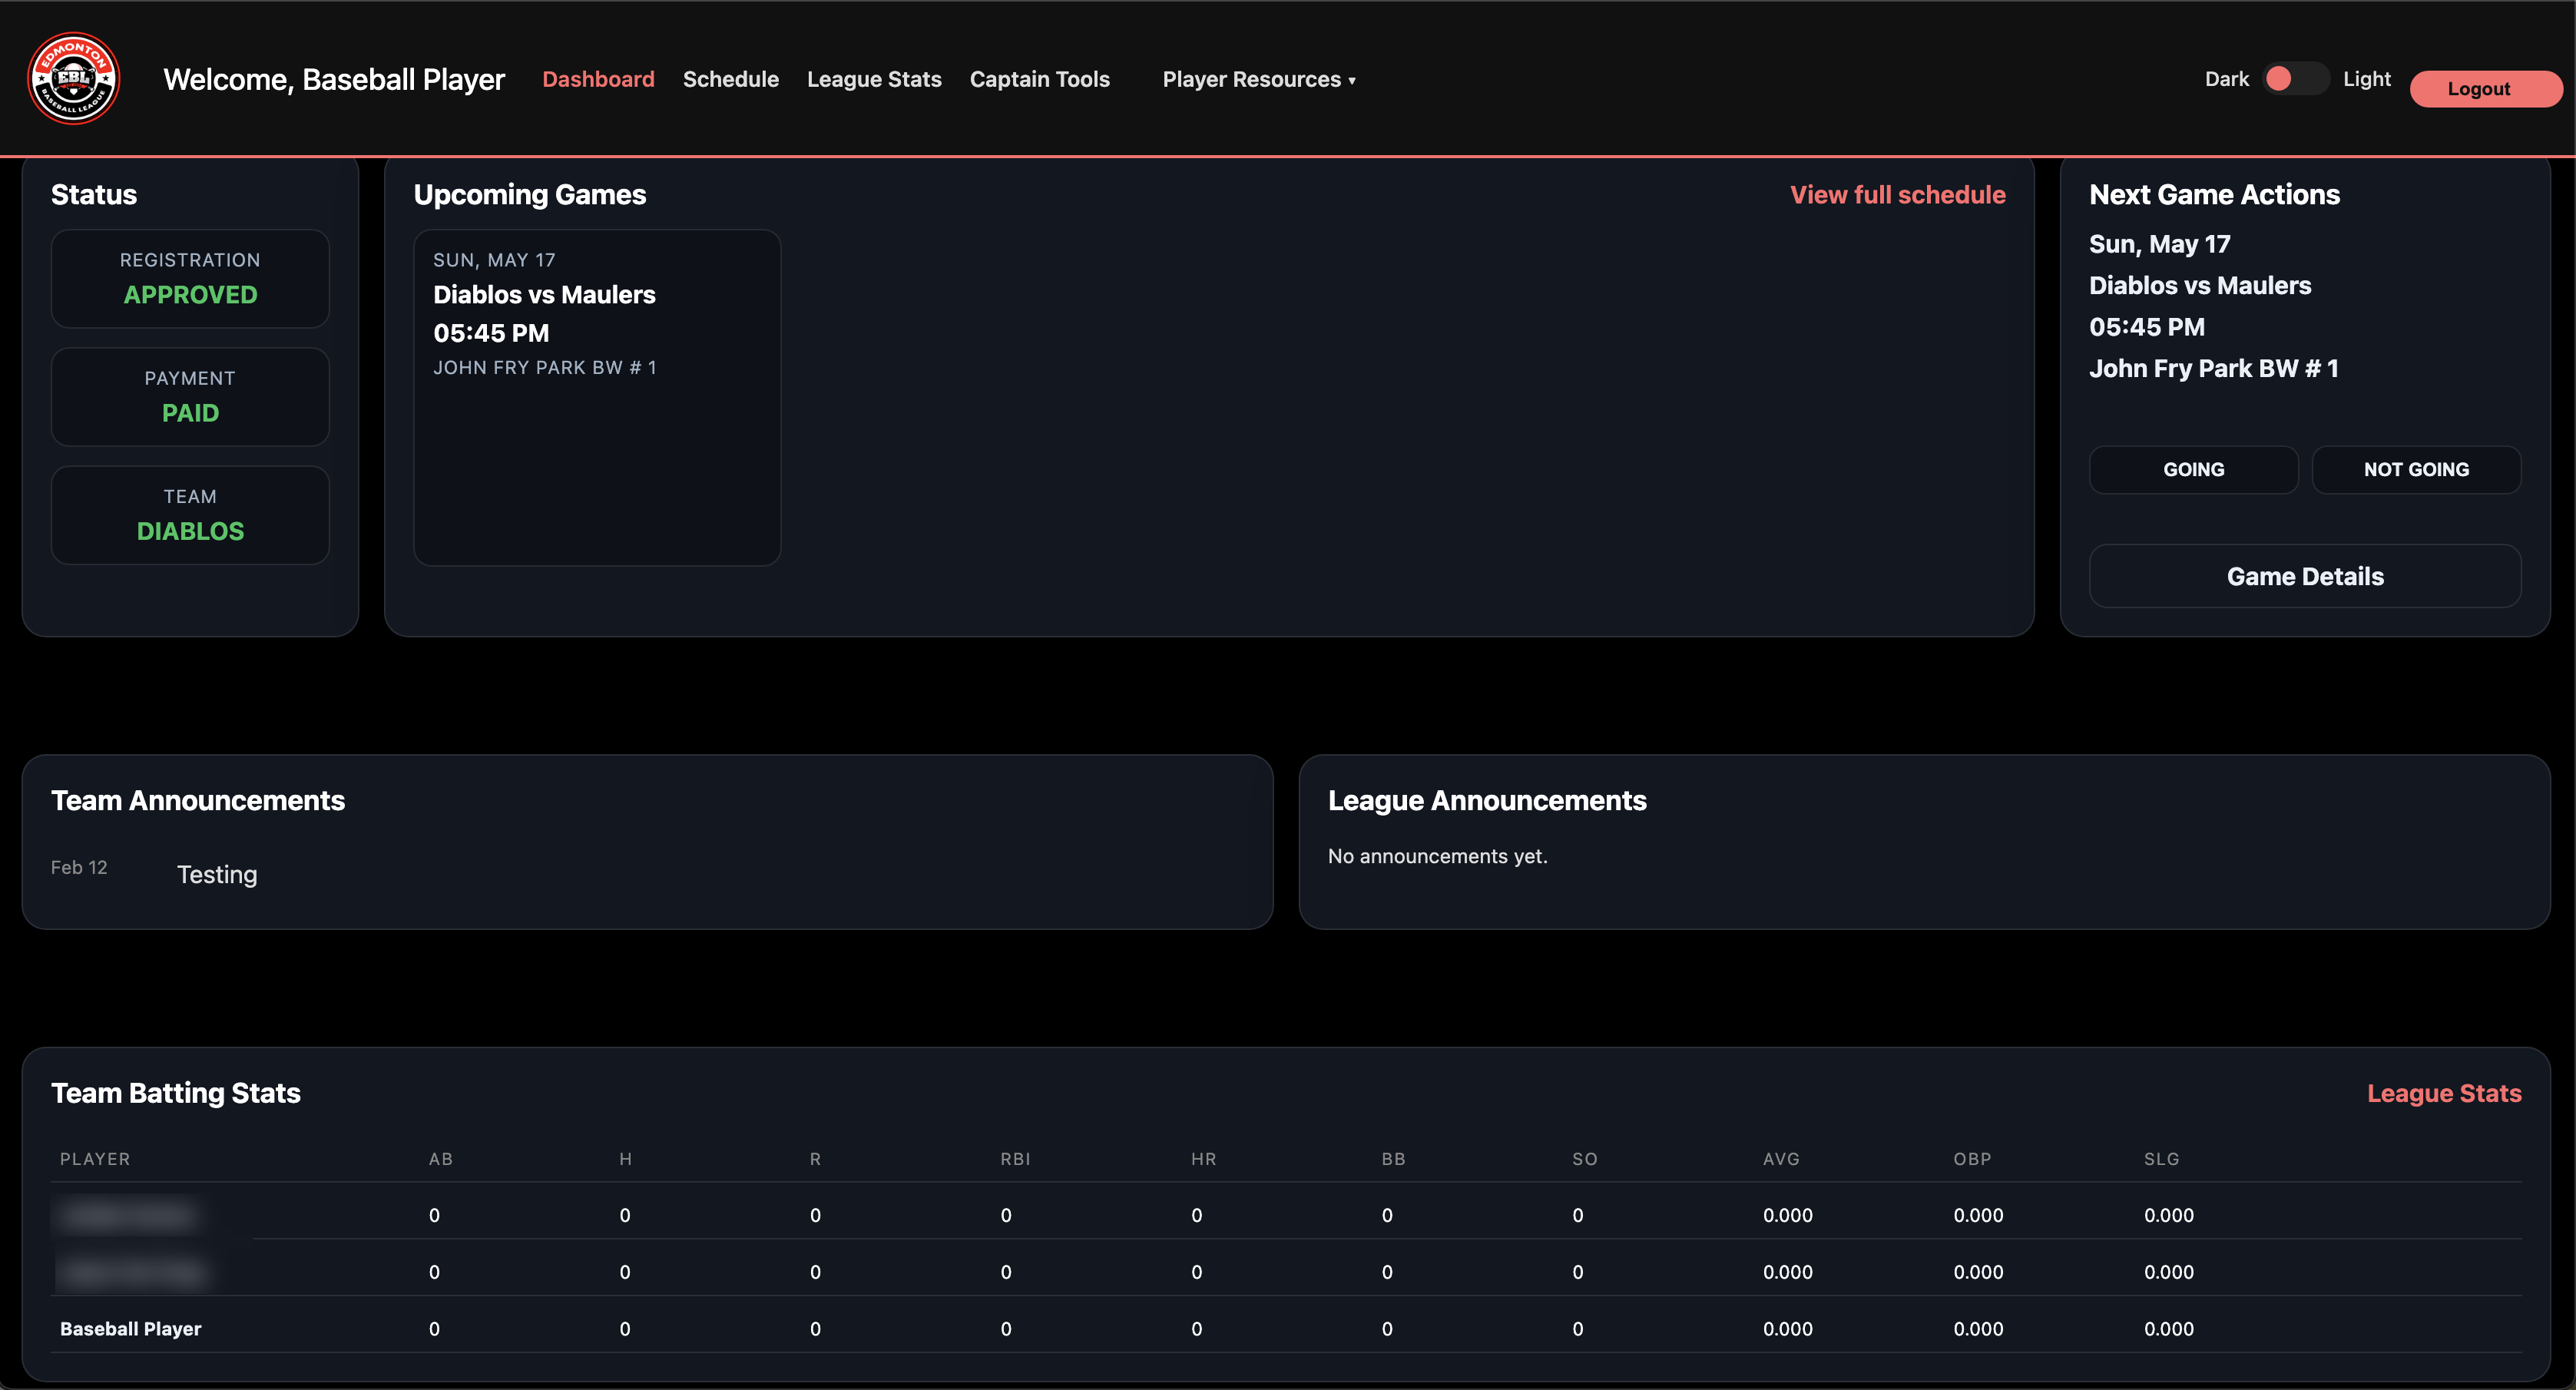Click the PAYMENT PAID status card
2576x1390 pixels.
point(190,397)
